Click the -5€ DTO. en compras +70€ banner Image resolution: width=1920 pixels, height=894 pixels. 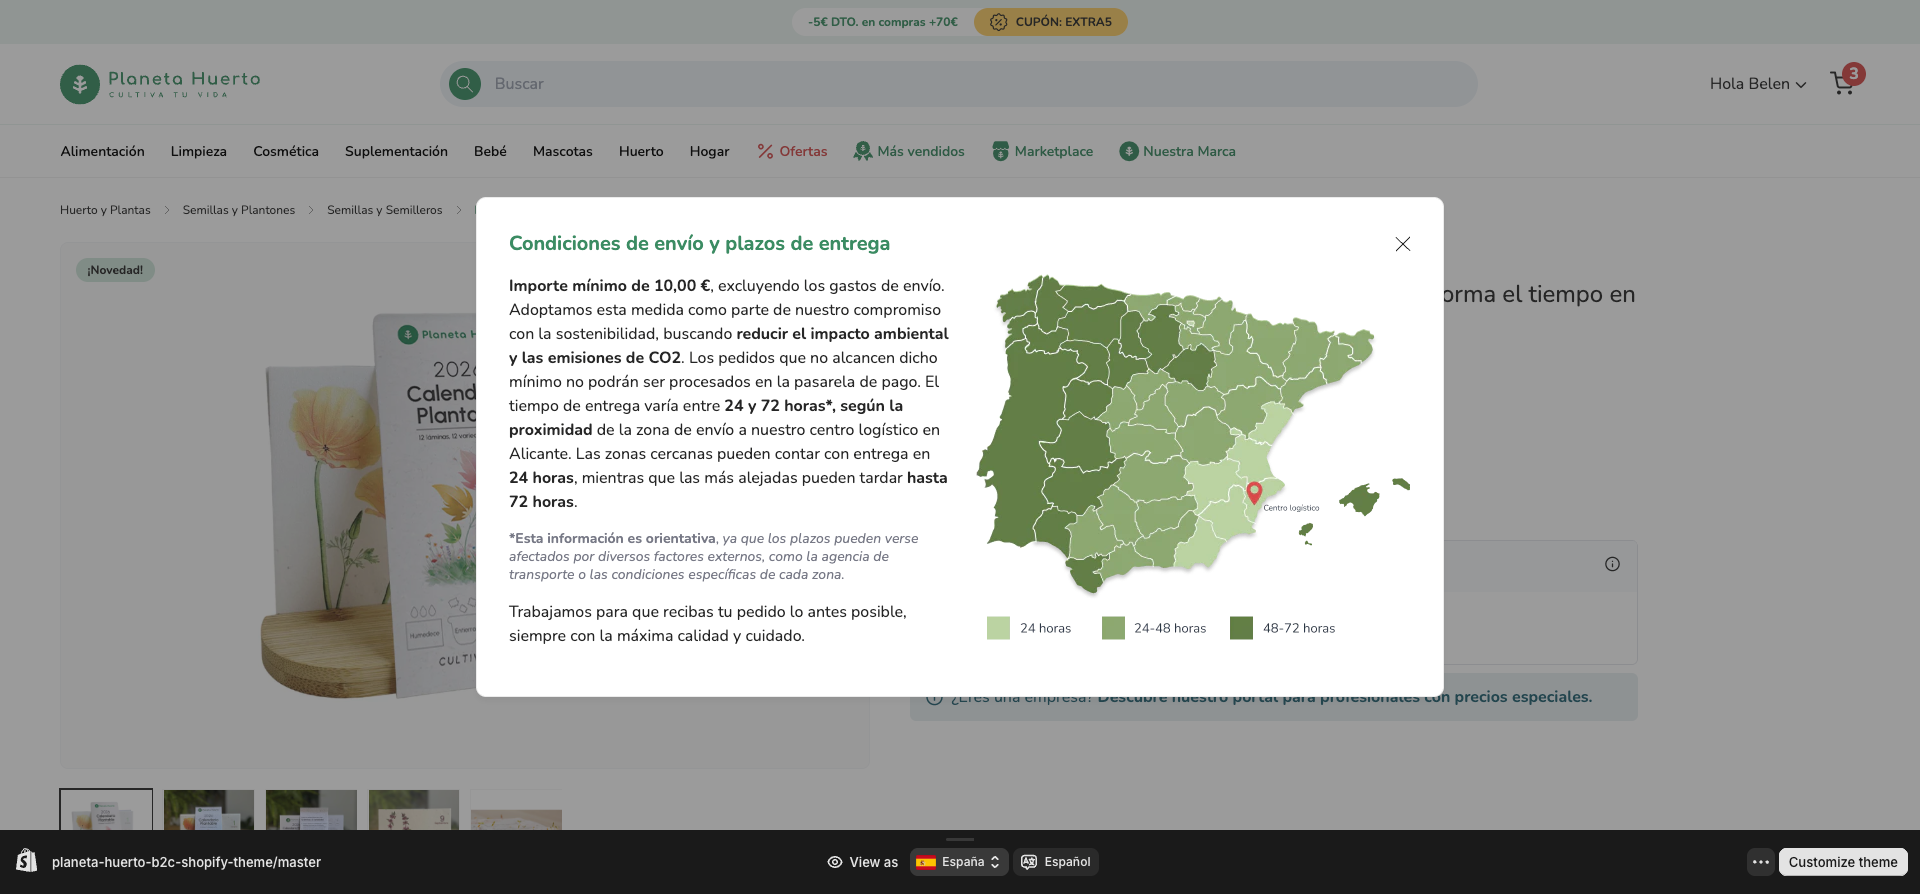[x=883, y=22]
